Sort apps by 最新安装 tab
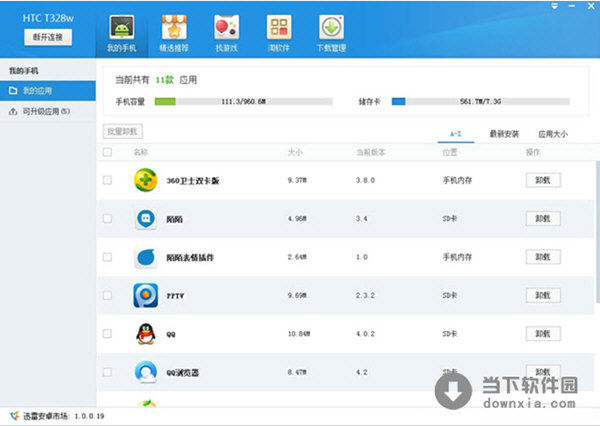 pyautogui.click(x=505, y=133)
